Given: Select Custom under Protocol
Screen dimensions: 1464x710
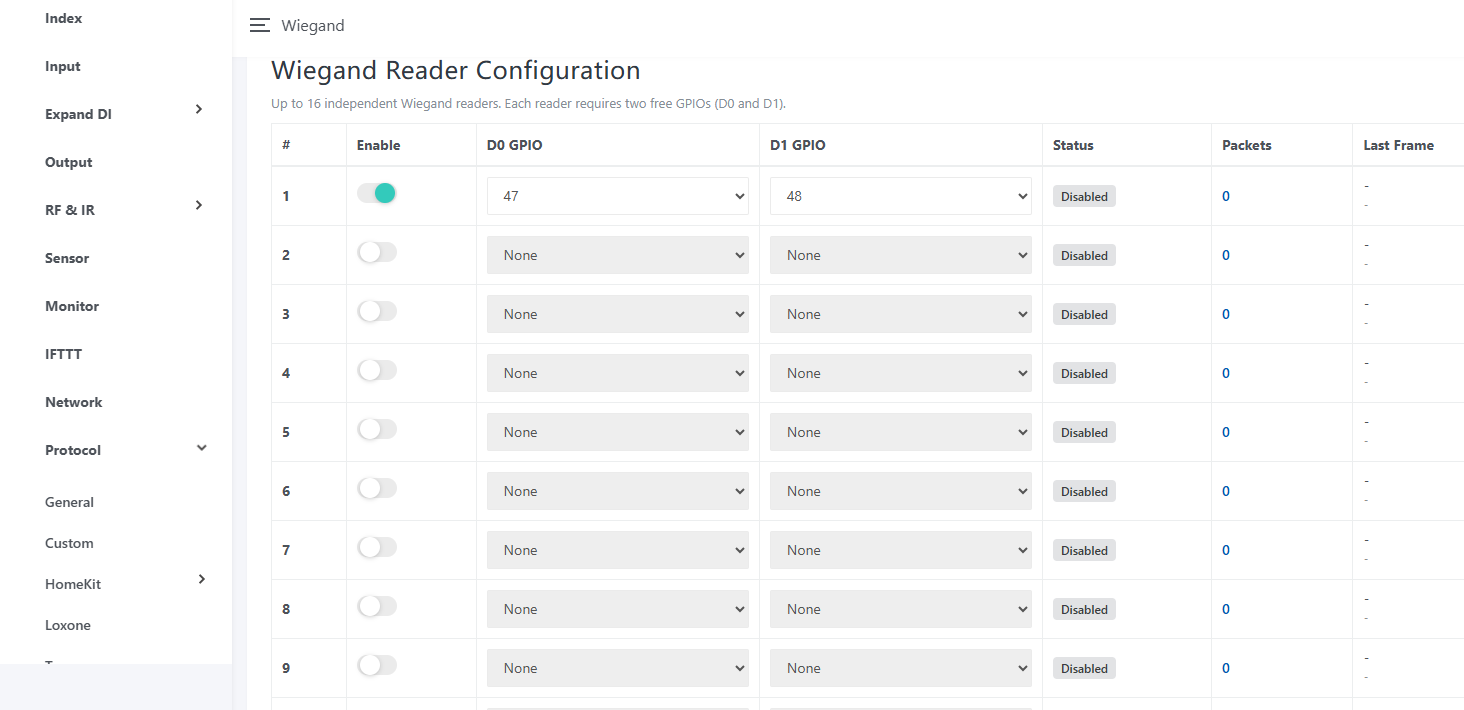Looking at the screenshot, I should click(x=69, y=543).
